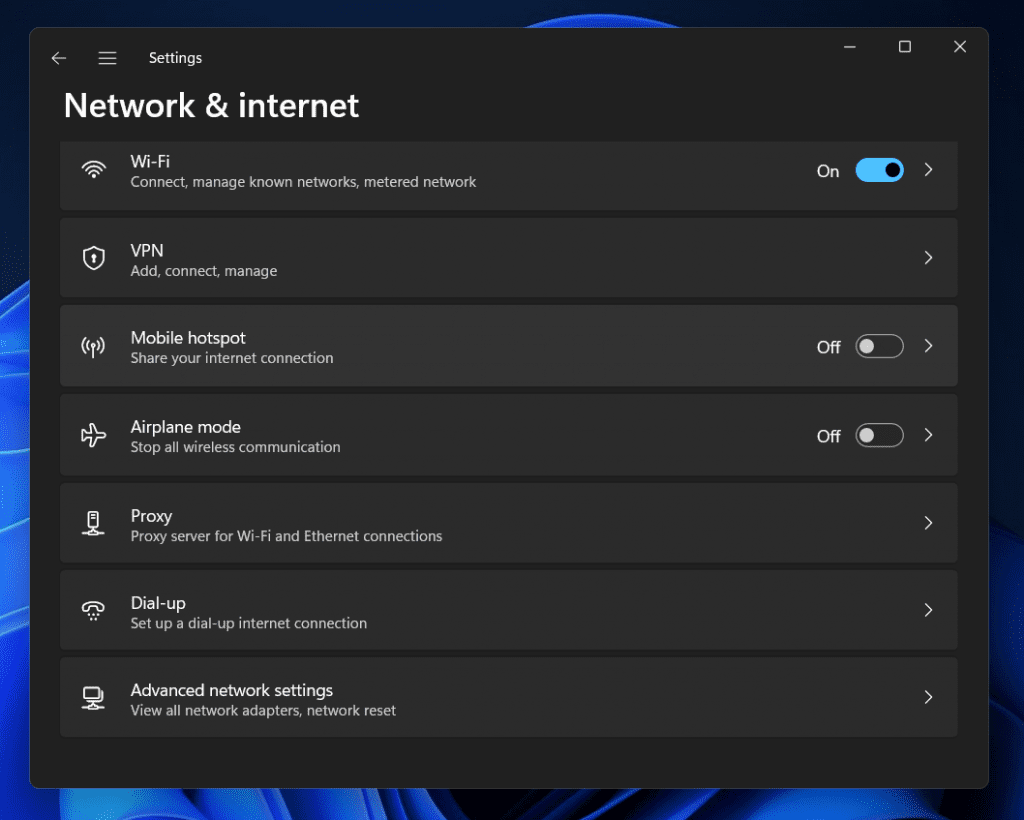Viewport: 1024px width, 820px height.
Task: Select the Airplane mode icon
Action: pos(93,435)
